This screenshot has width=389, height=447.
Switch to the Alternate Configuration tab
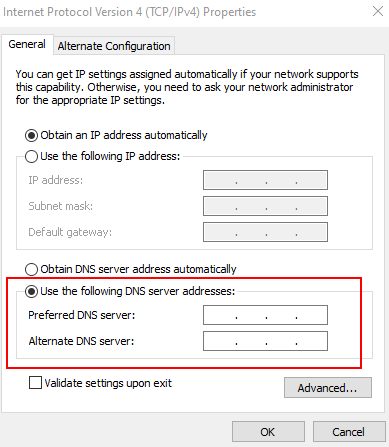(114, 46)
